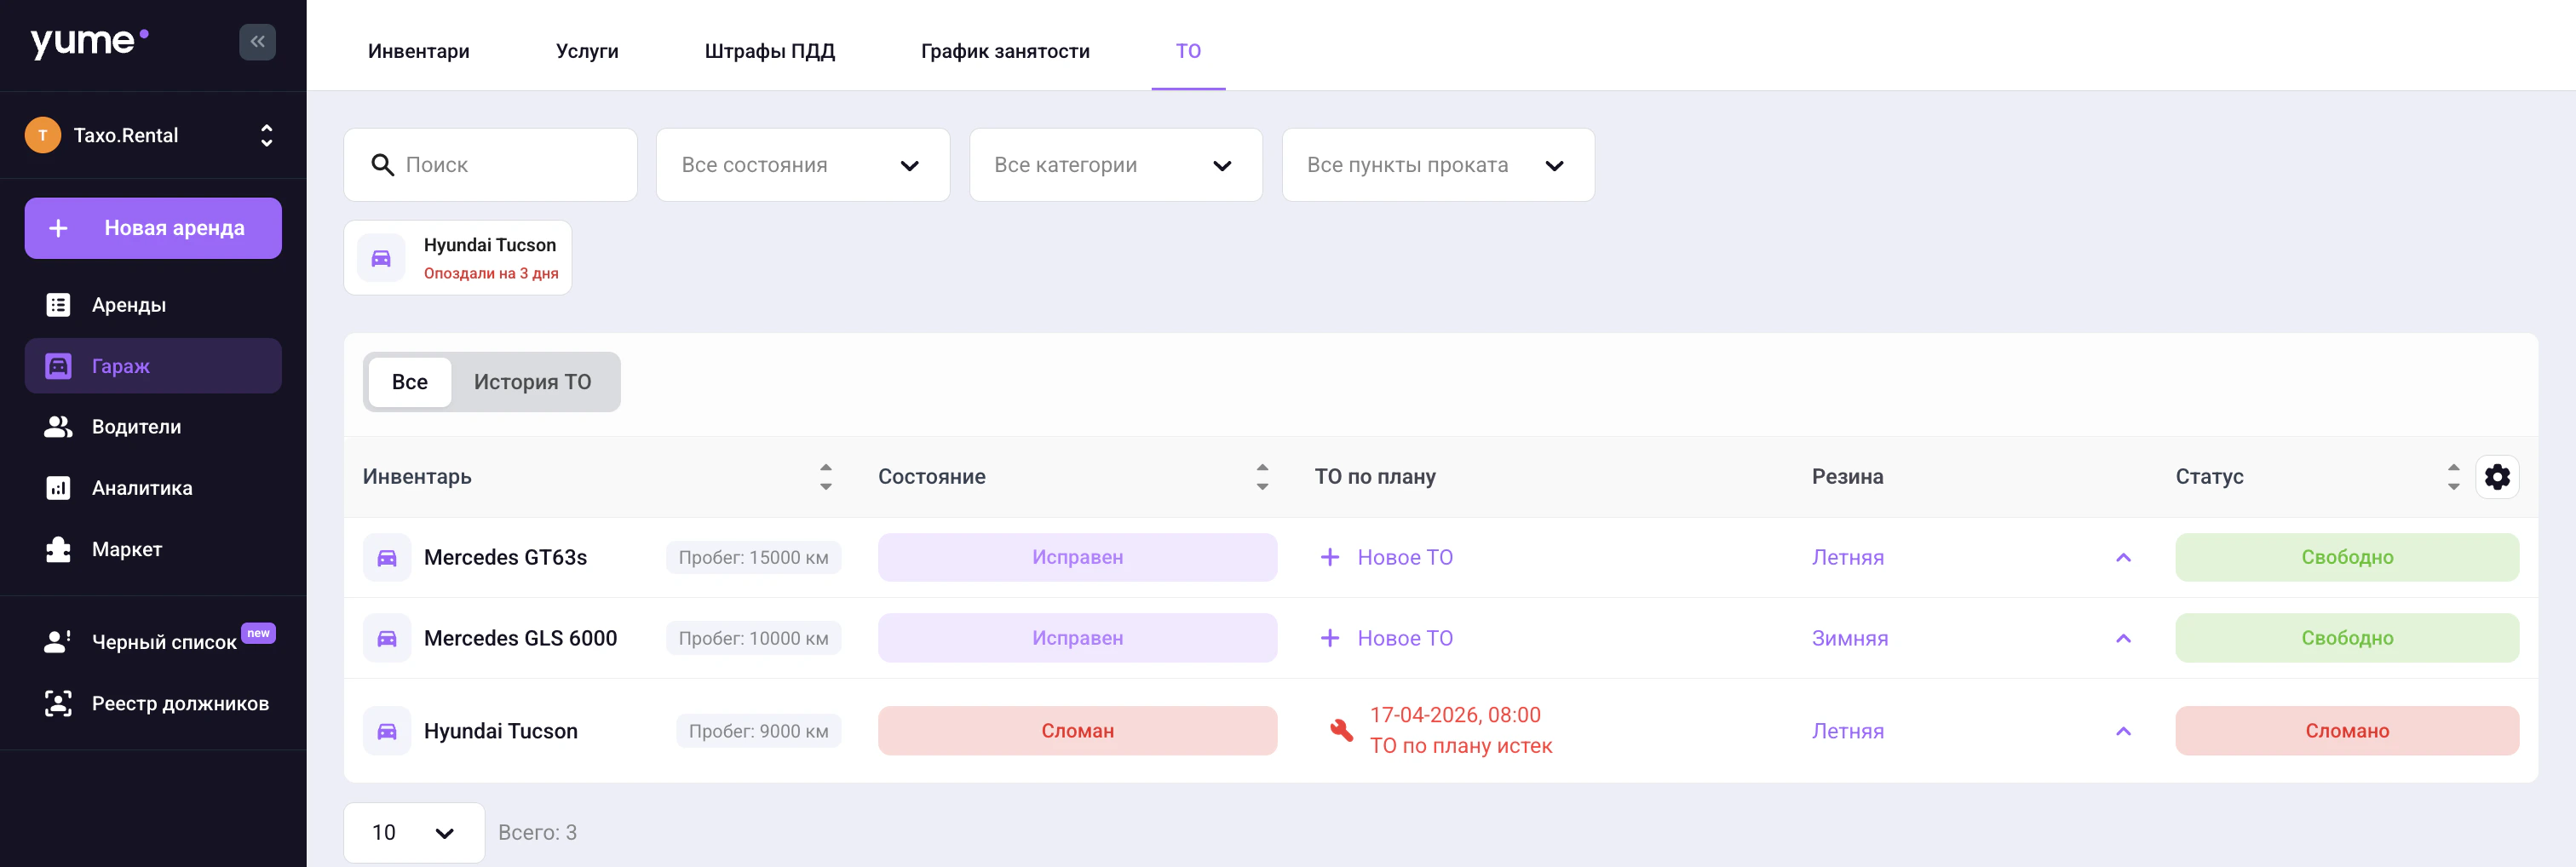Open the Все состояния dropdown
Viewport: 2576px width, 867px height.
click(x=802, y=165)
